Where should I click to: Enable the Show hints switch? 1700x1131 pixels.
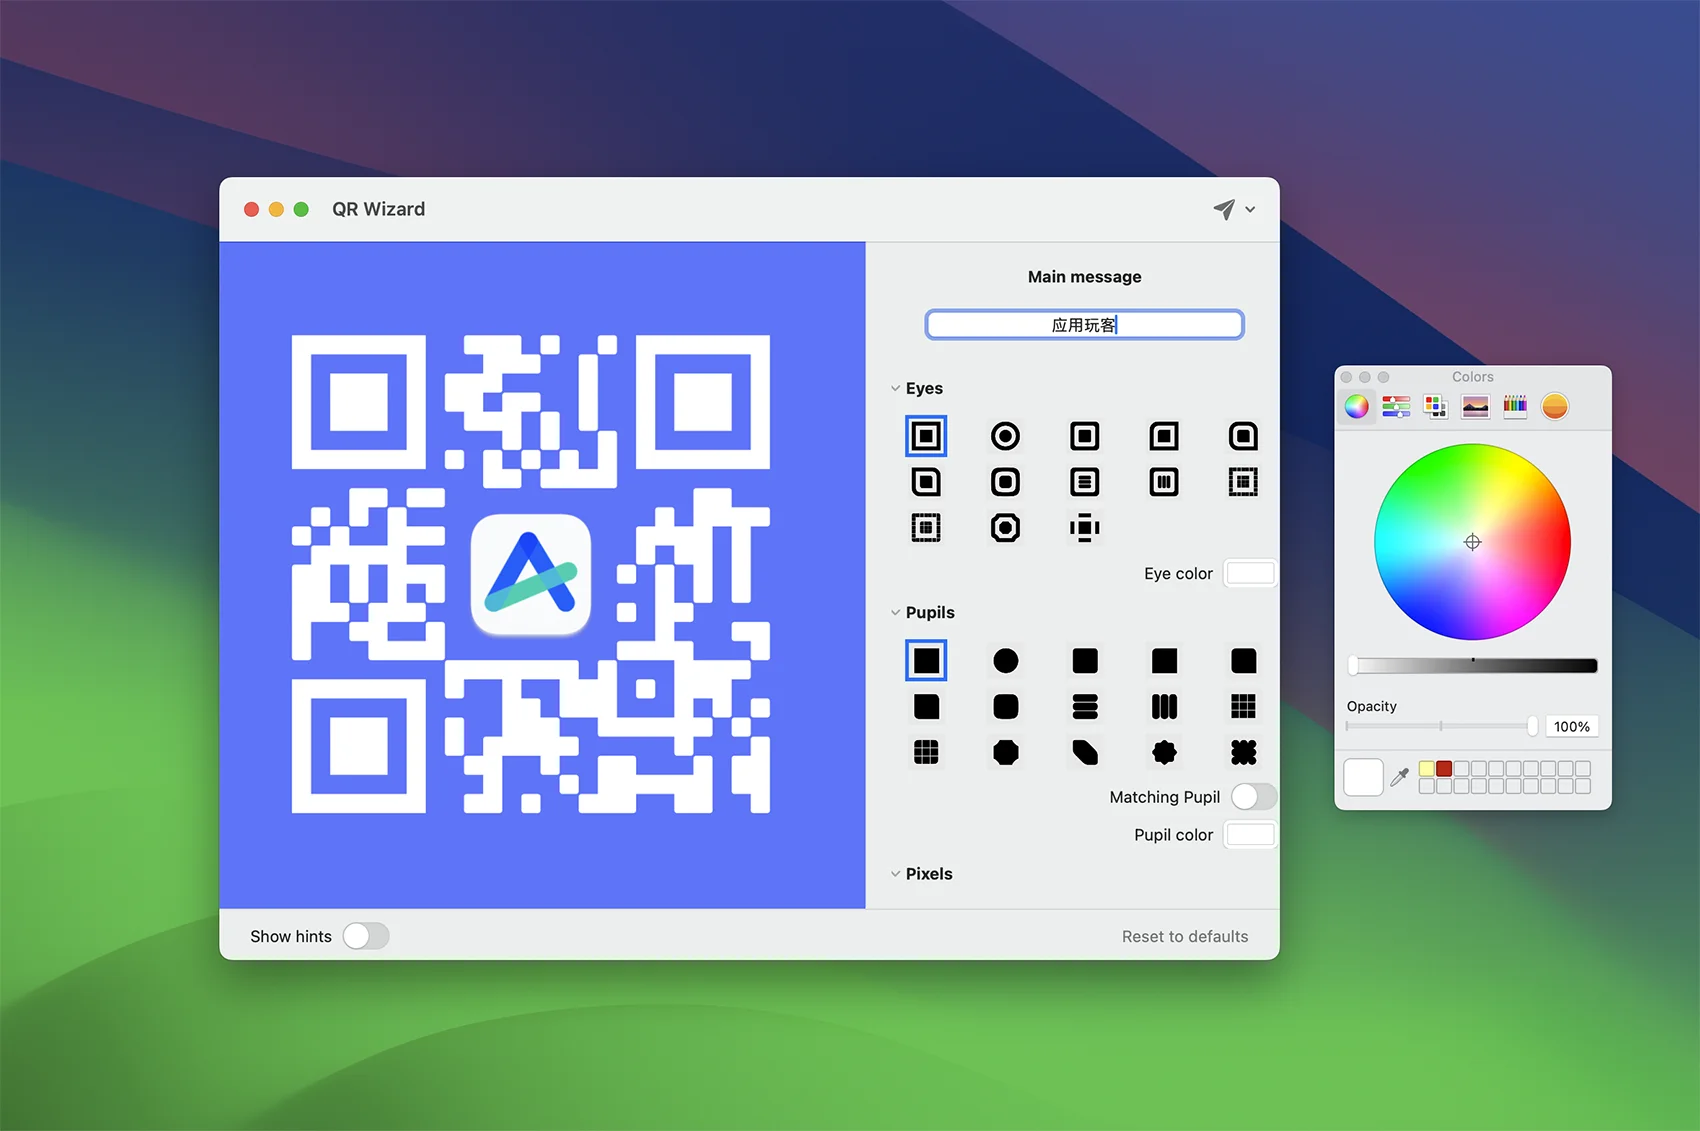pos(365,936)
